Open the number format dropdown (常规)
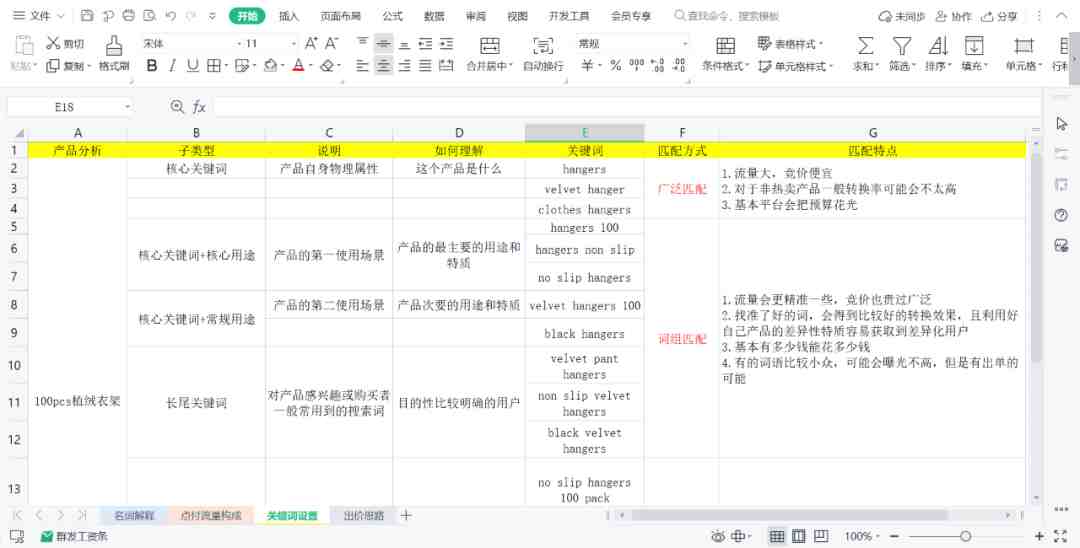This screenshot has width=1080, height=548. [x=685, y=43]
